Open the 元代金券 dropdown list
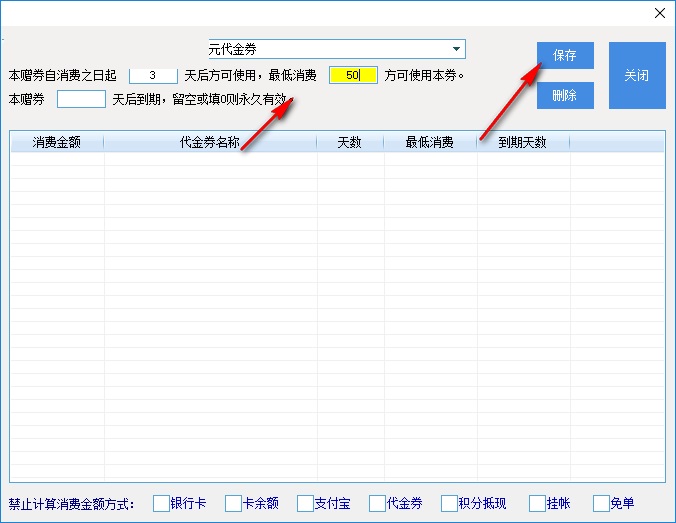Screen dimensions: 676x523 click(x=456, y=49)
